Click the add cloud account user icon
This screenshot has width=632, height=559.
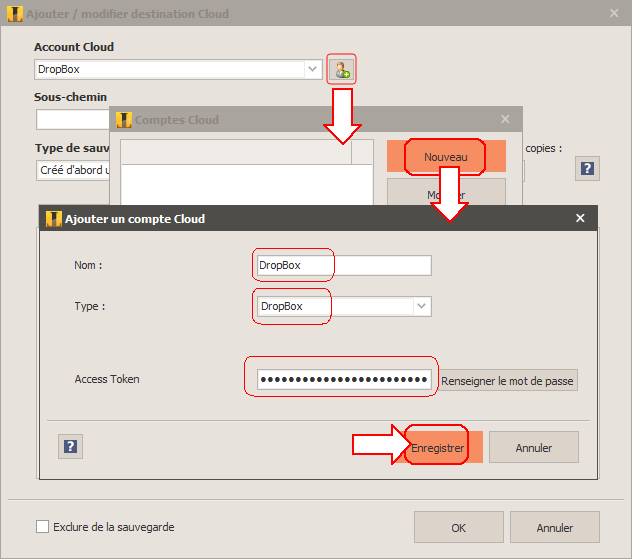click(x=341, y=69)
